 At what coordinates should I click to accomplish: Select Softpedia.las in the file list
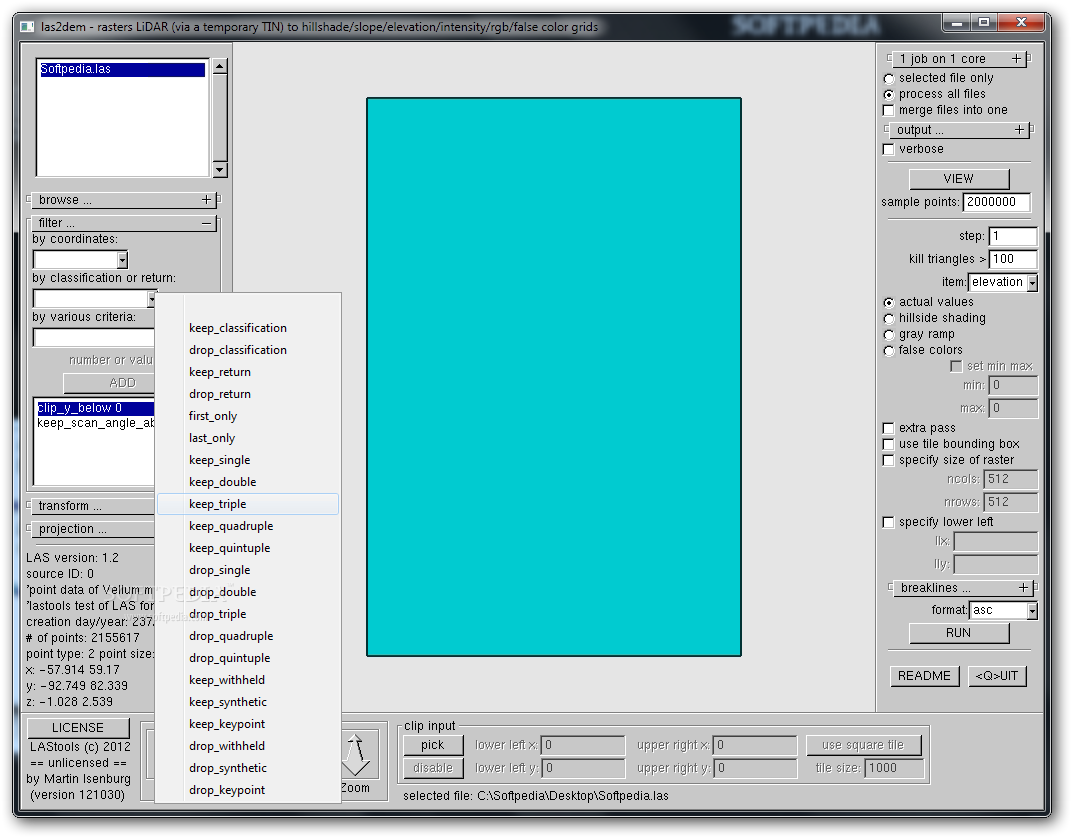tap(122, 69)
